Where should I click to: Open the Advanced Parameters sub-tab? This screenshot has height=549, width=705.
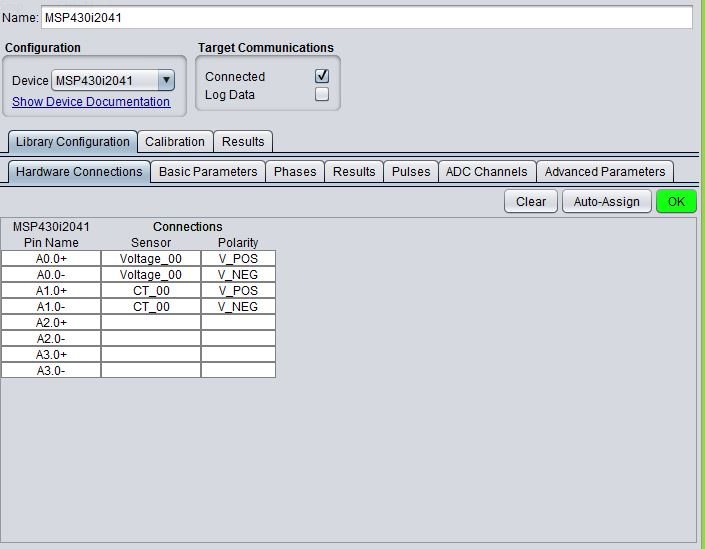point(605,172)
